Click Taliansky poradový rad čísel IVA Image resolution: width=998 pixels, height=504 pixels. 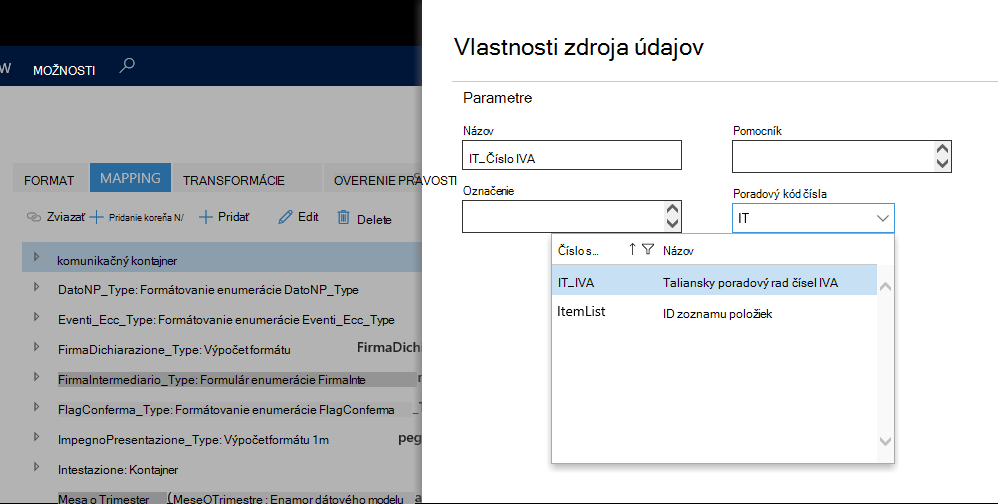coord(750,283)
